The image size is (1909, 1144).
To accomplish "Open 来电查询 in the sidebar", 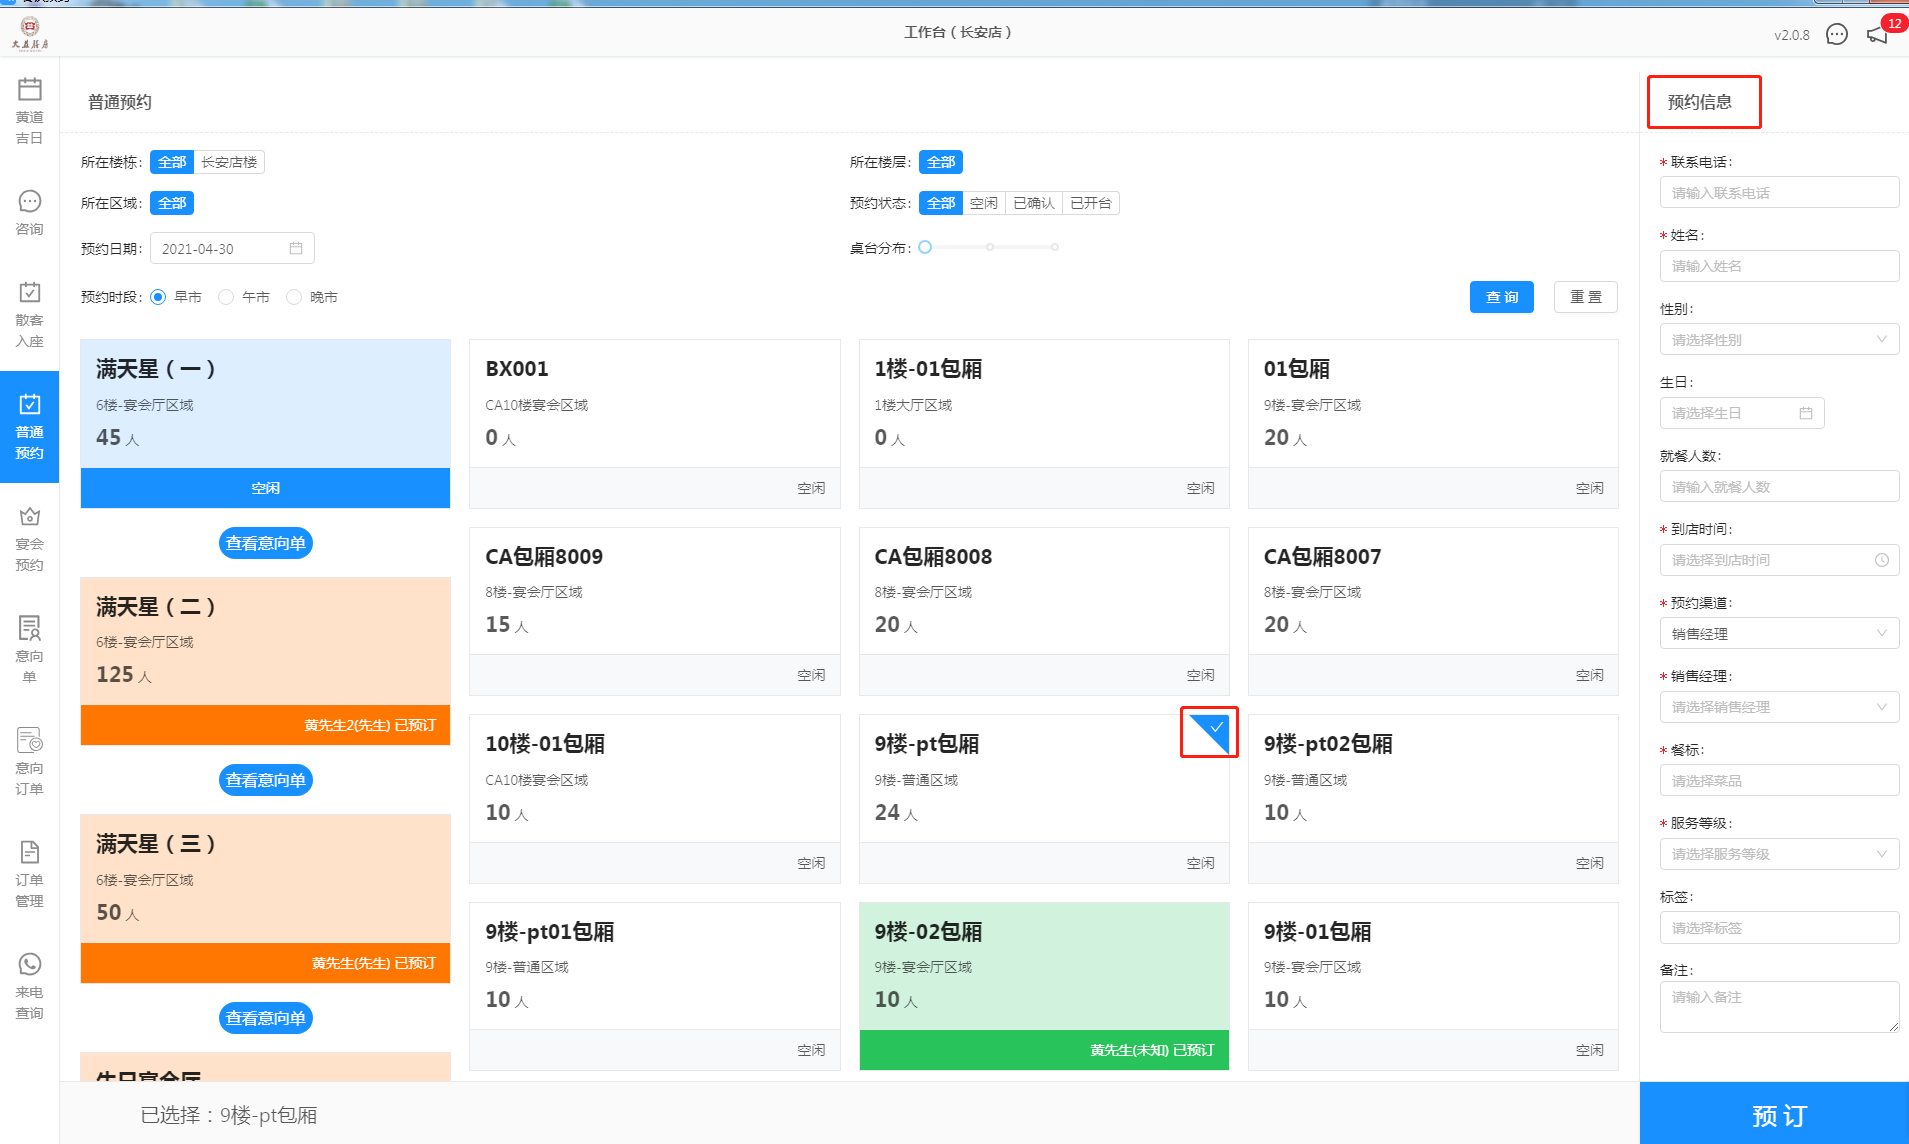I will (x=30, y=986).
